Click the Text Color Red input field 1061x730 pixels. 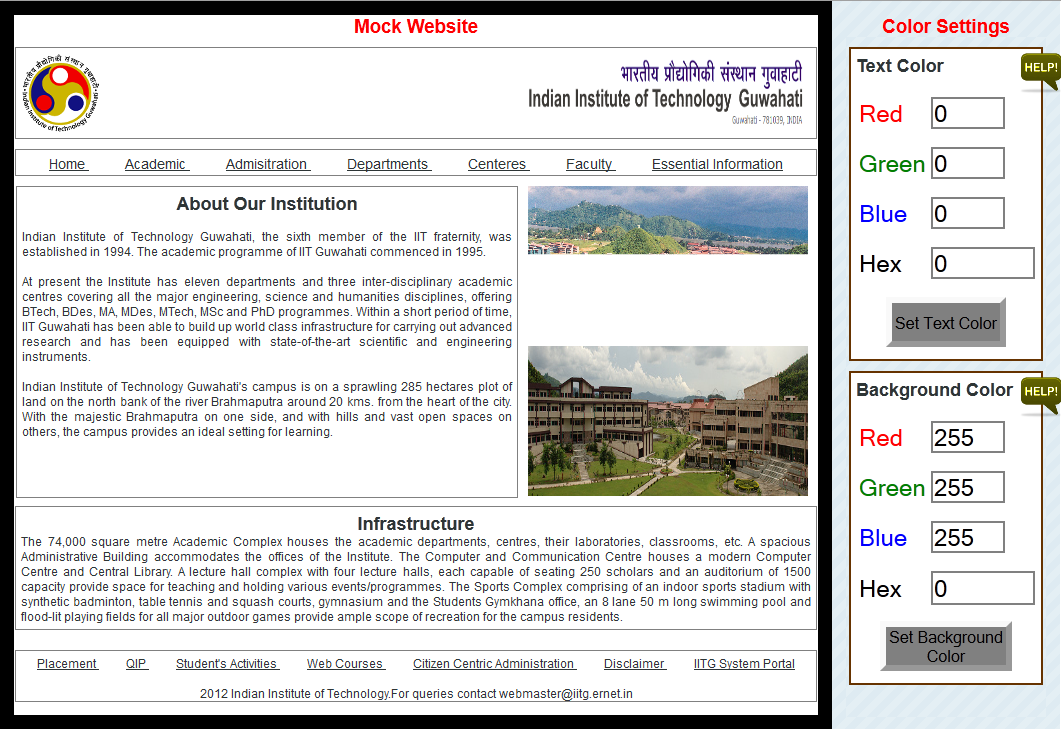coord(967,113)
